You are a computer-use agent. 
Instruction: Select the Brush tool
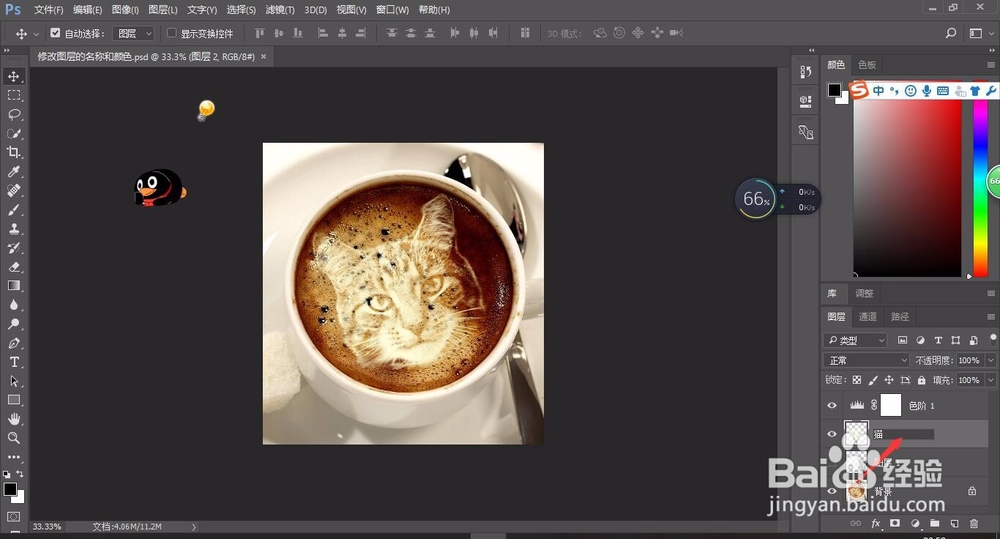[x=13, y=209]
